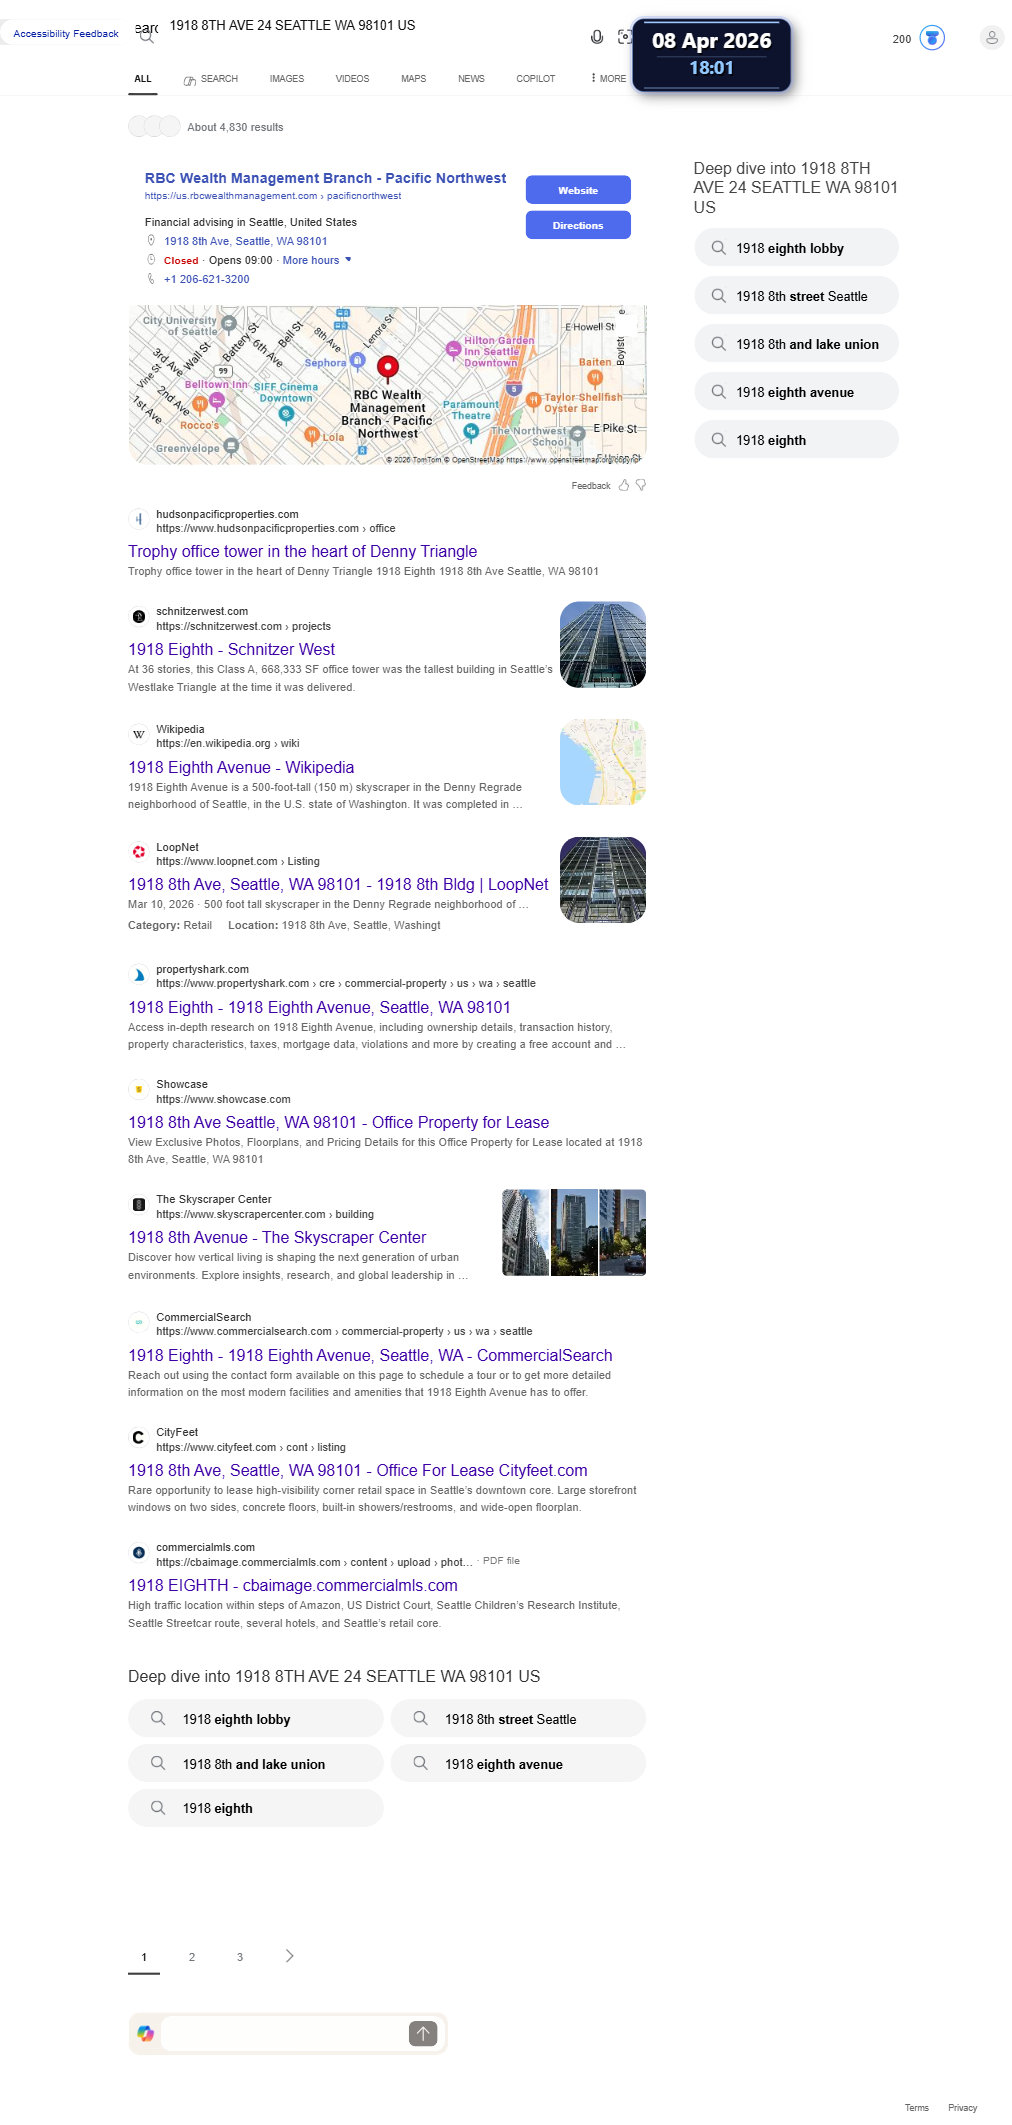Switch to the SEARCH tab
The image size is (1012, 2125).
pos(211,79)
